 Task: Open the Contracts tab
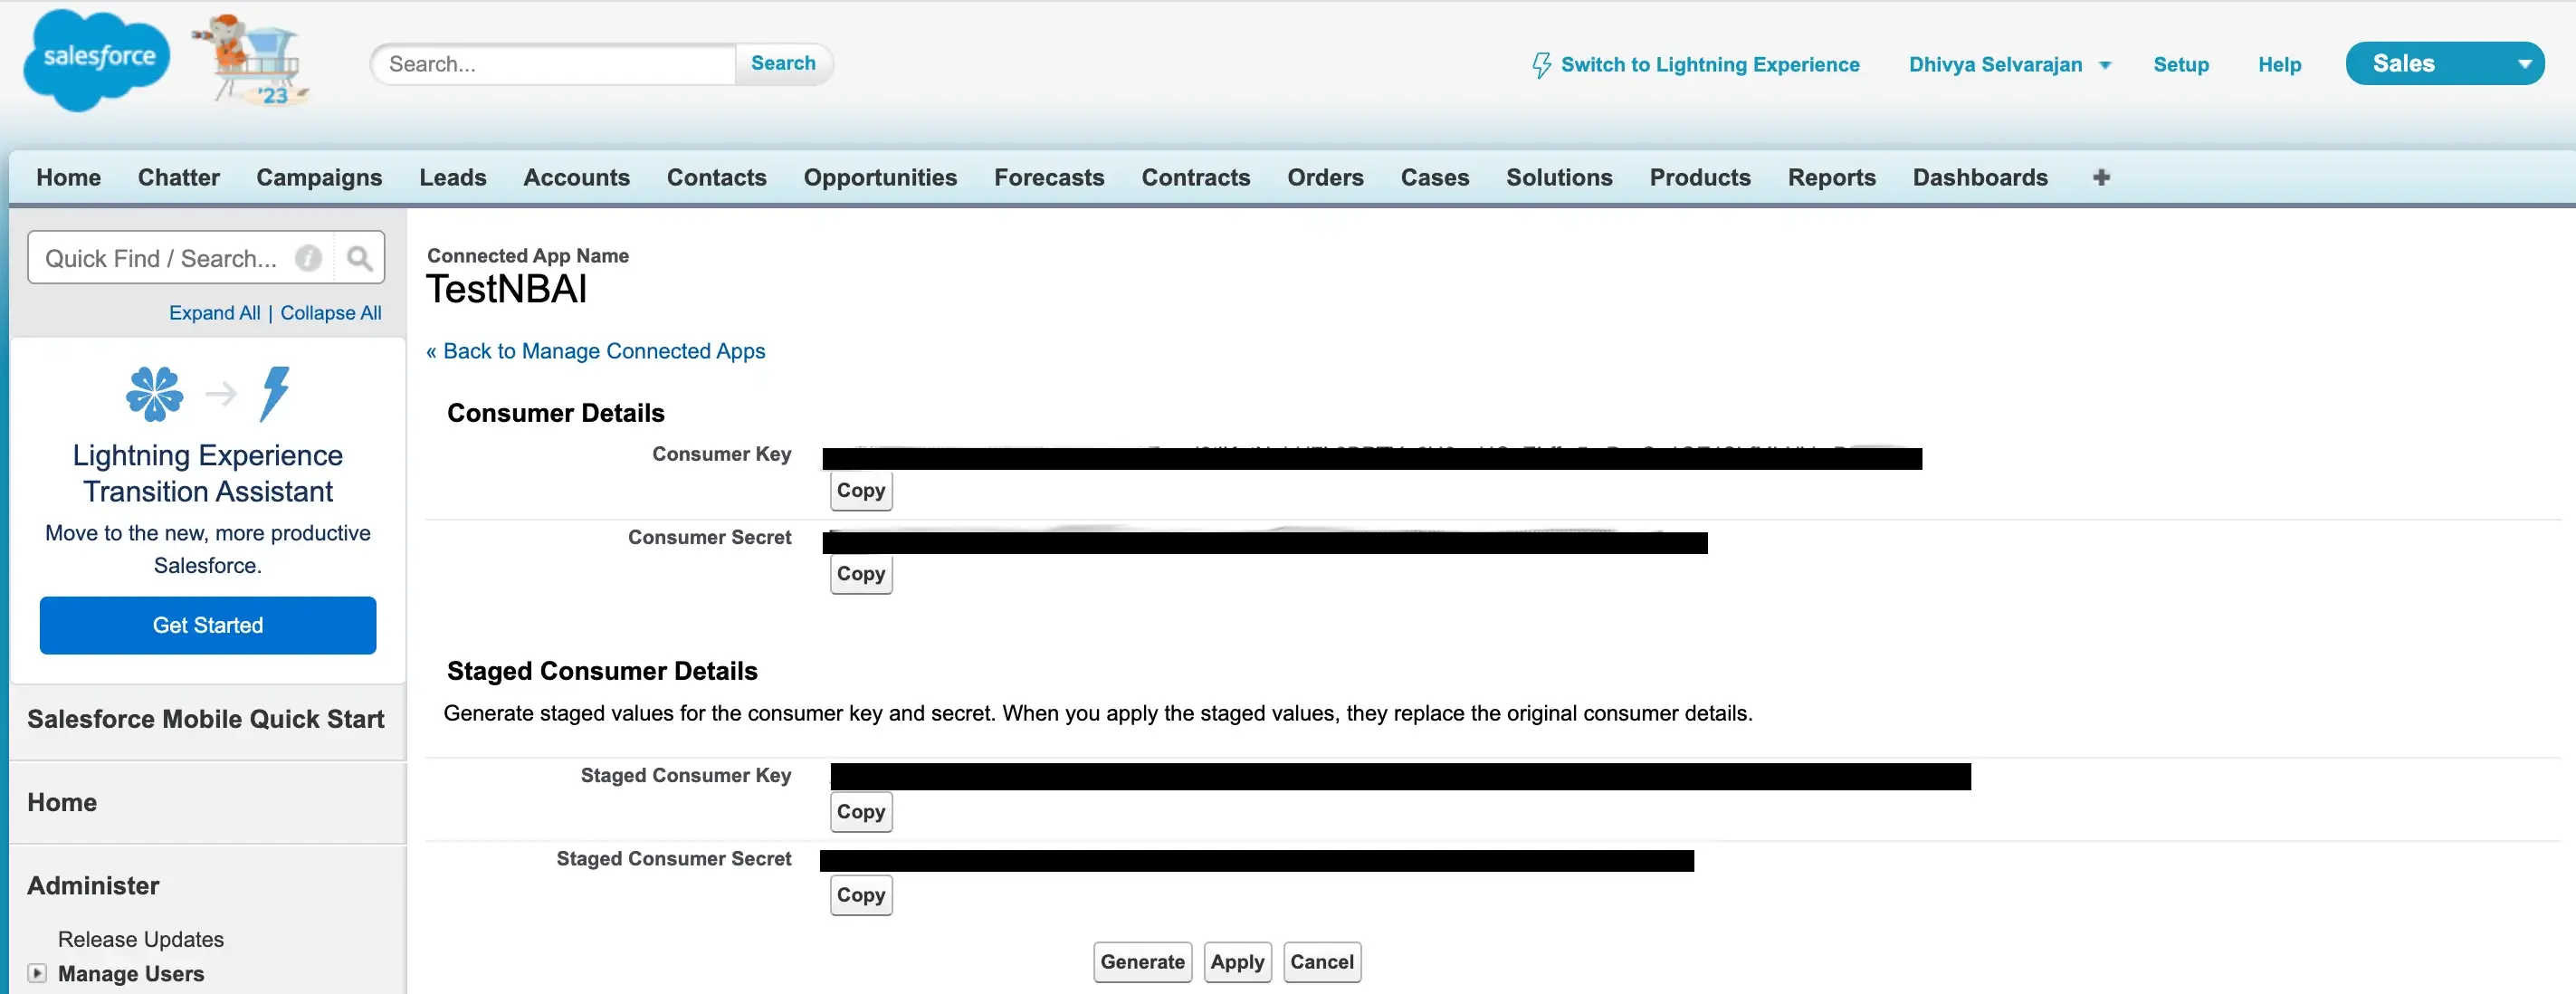(1196, 177)
